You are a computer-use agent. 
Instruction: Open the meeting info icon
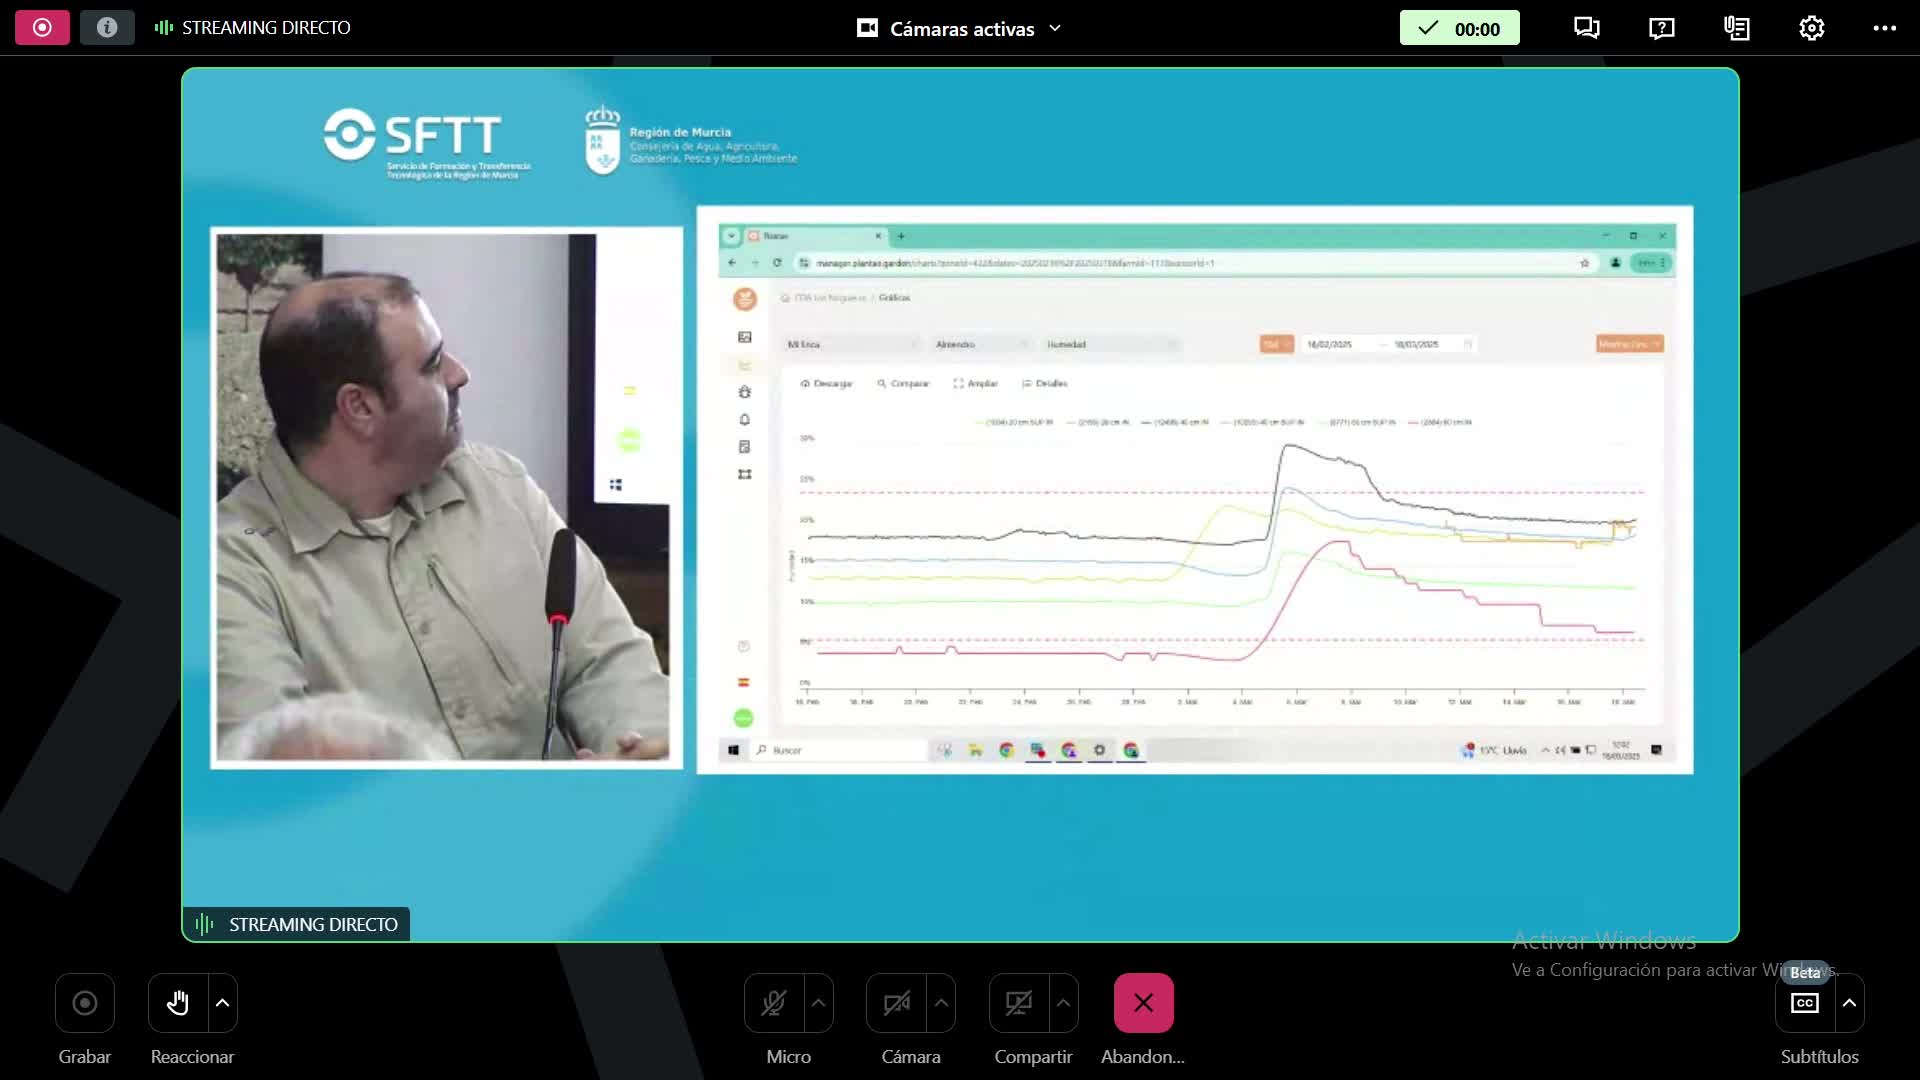point(107,27)
